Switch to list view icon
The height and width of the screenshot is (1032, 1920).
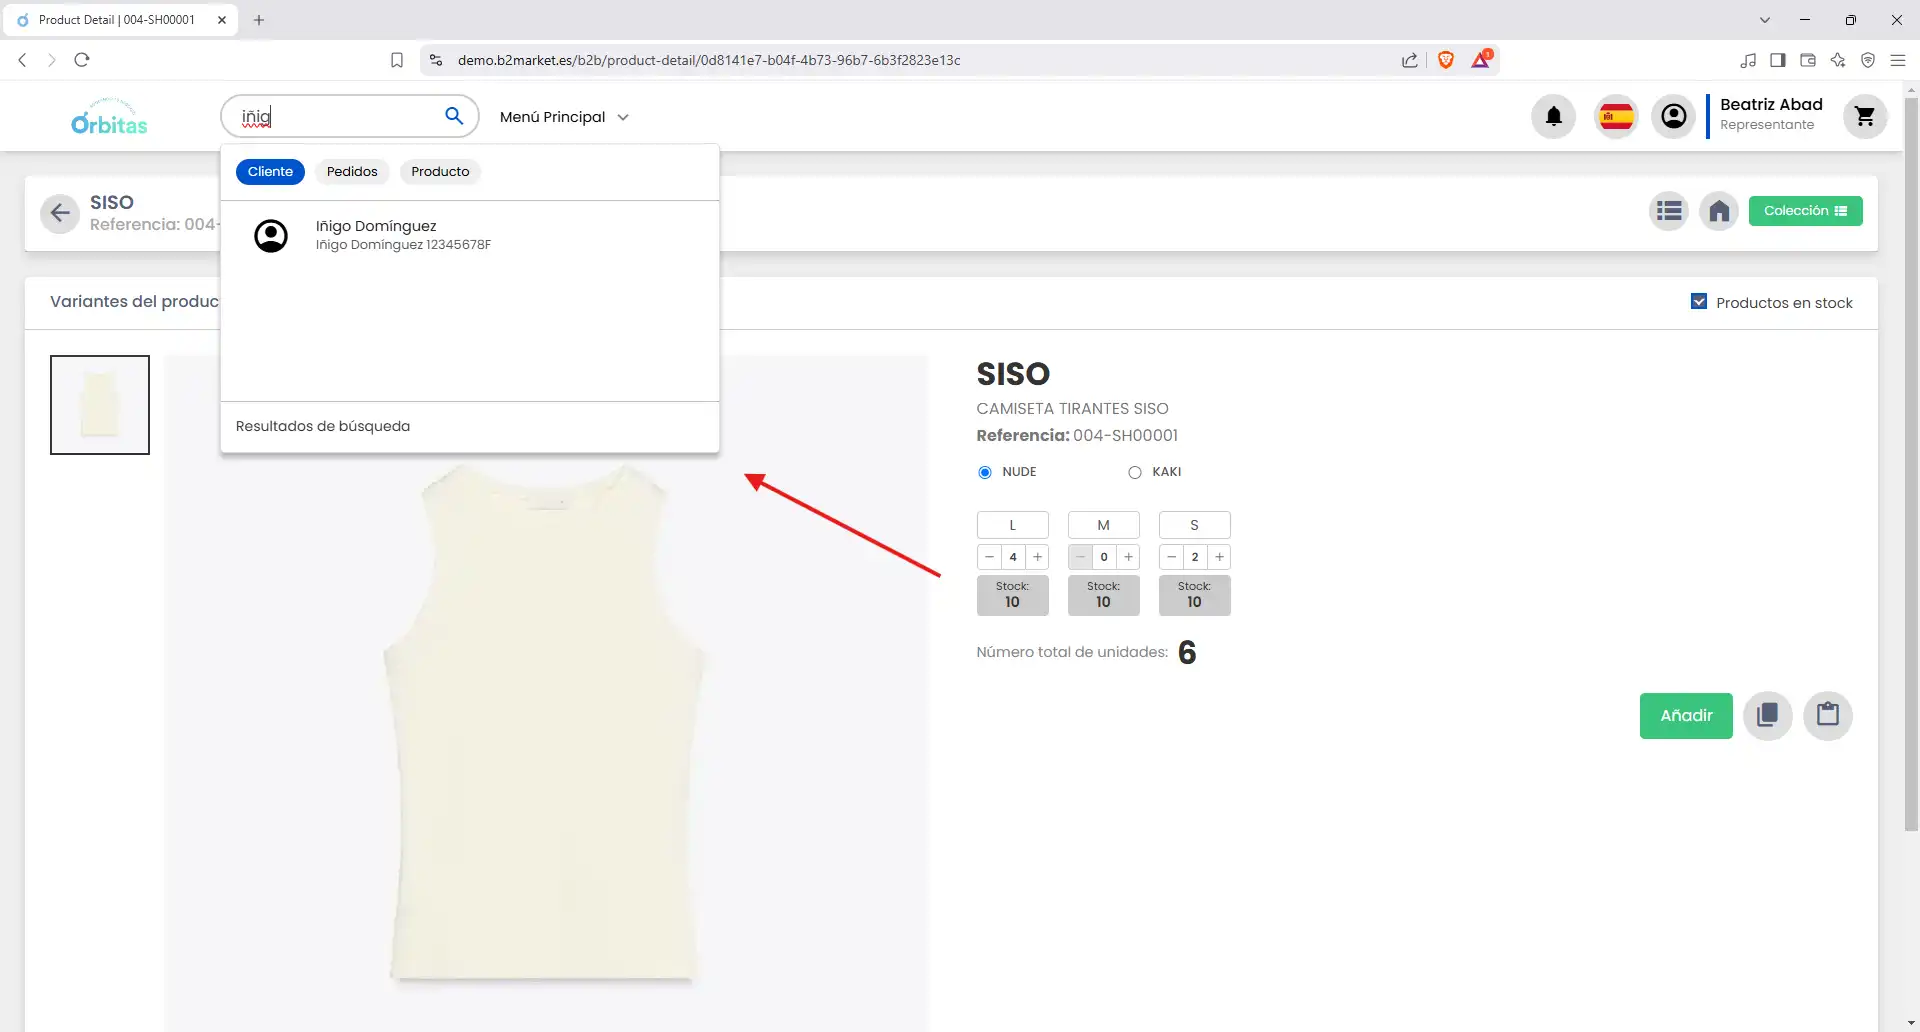tap(1668, 211)
